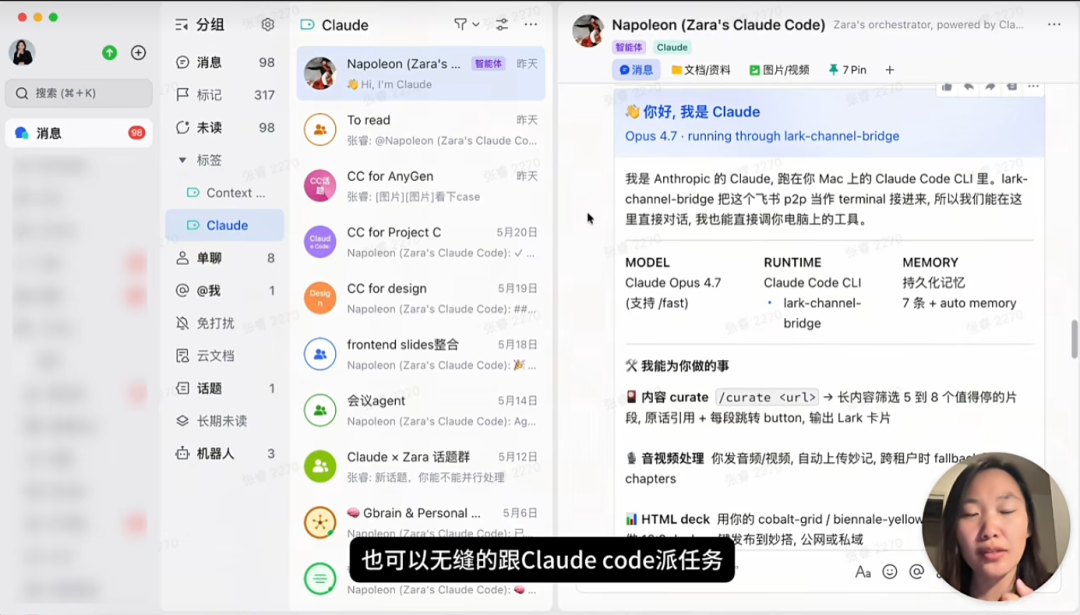This screenshot has height=615, width=1080.
Task: Open the Napoleon (Zara's ...) chat
Action: 421,74
